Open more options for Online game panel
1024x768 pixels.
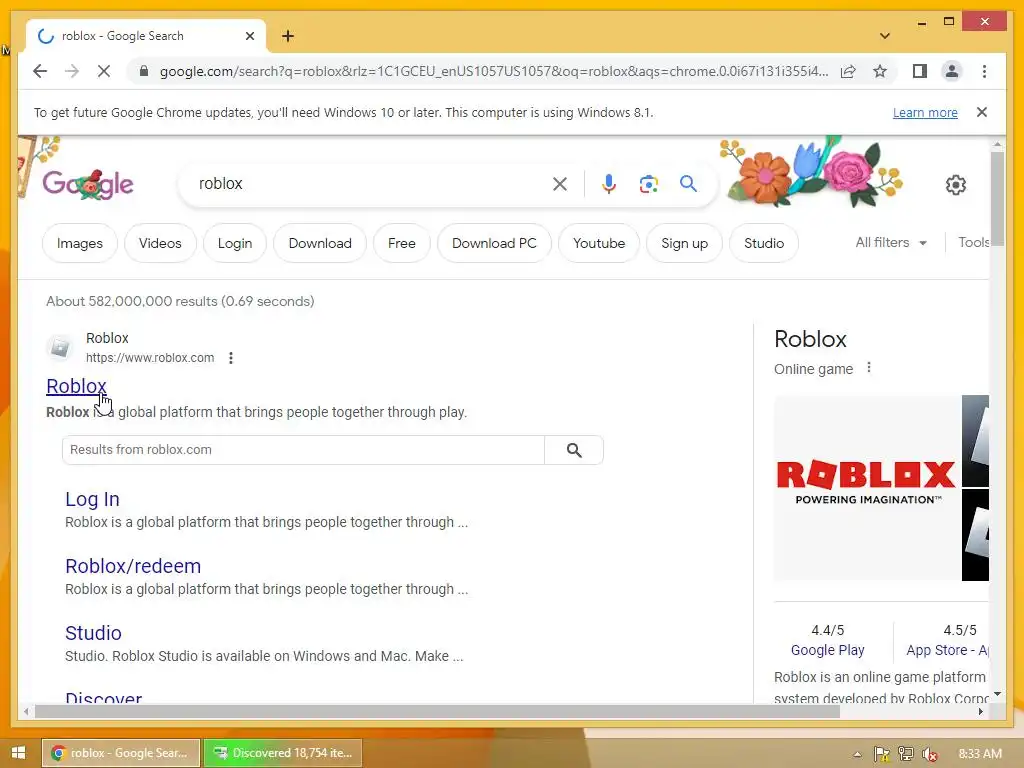pyautogui.click(x=869, y=368)
